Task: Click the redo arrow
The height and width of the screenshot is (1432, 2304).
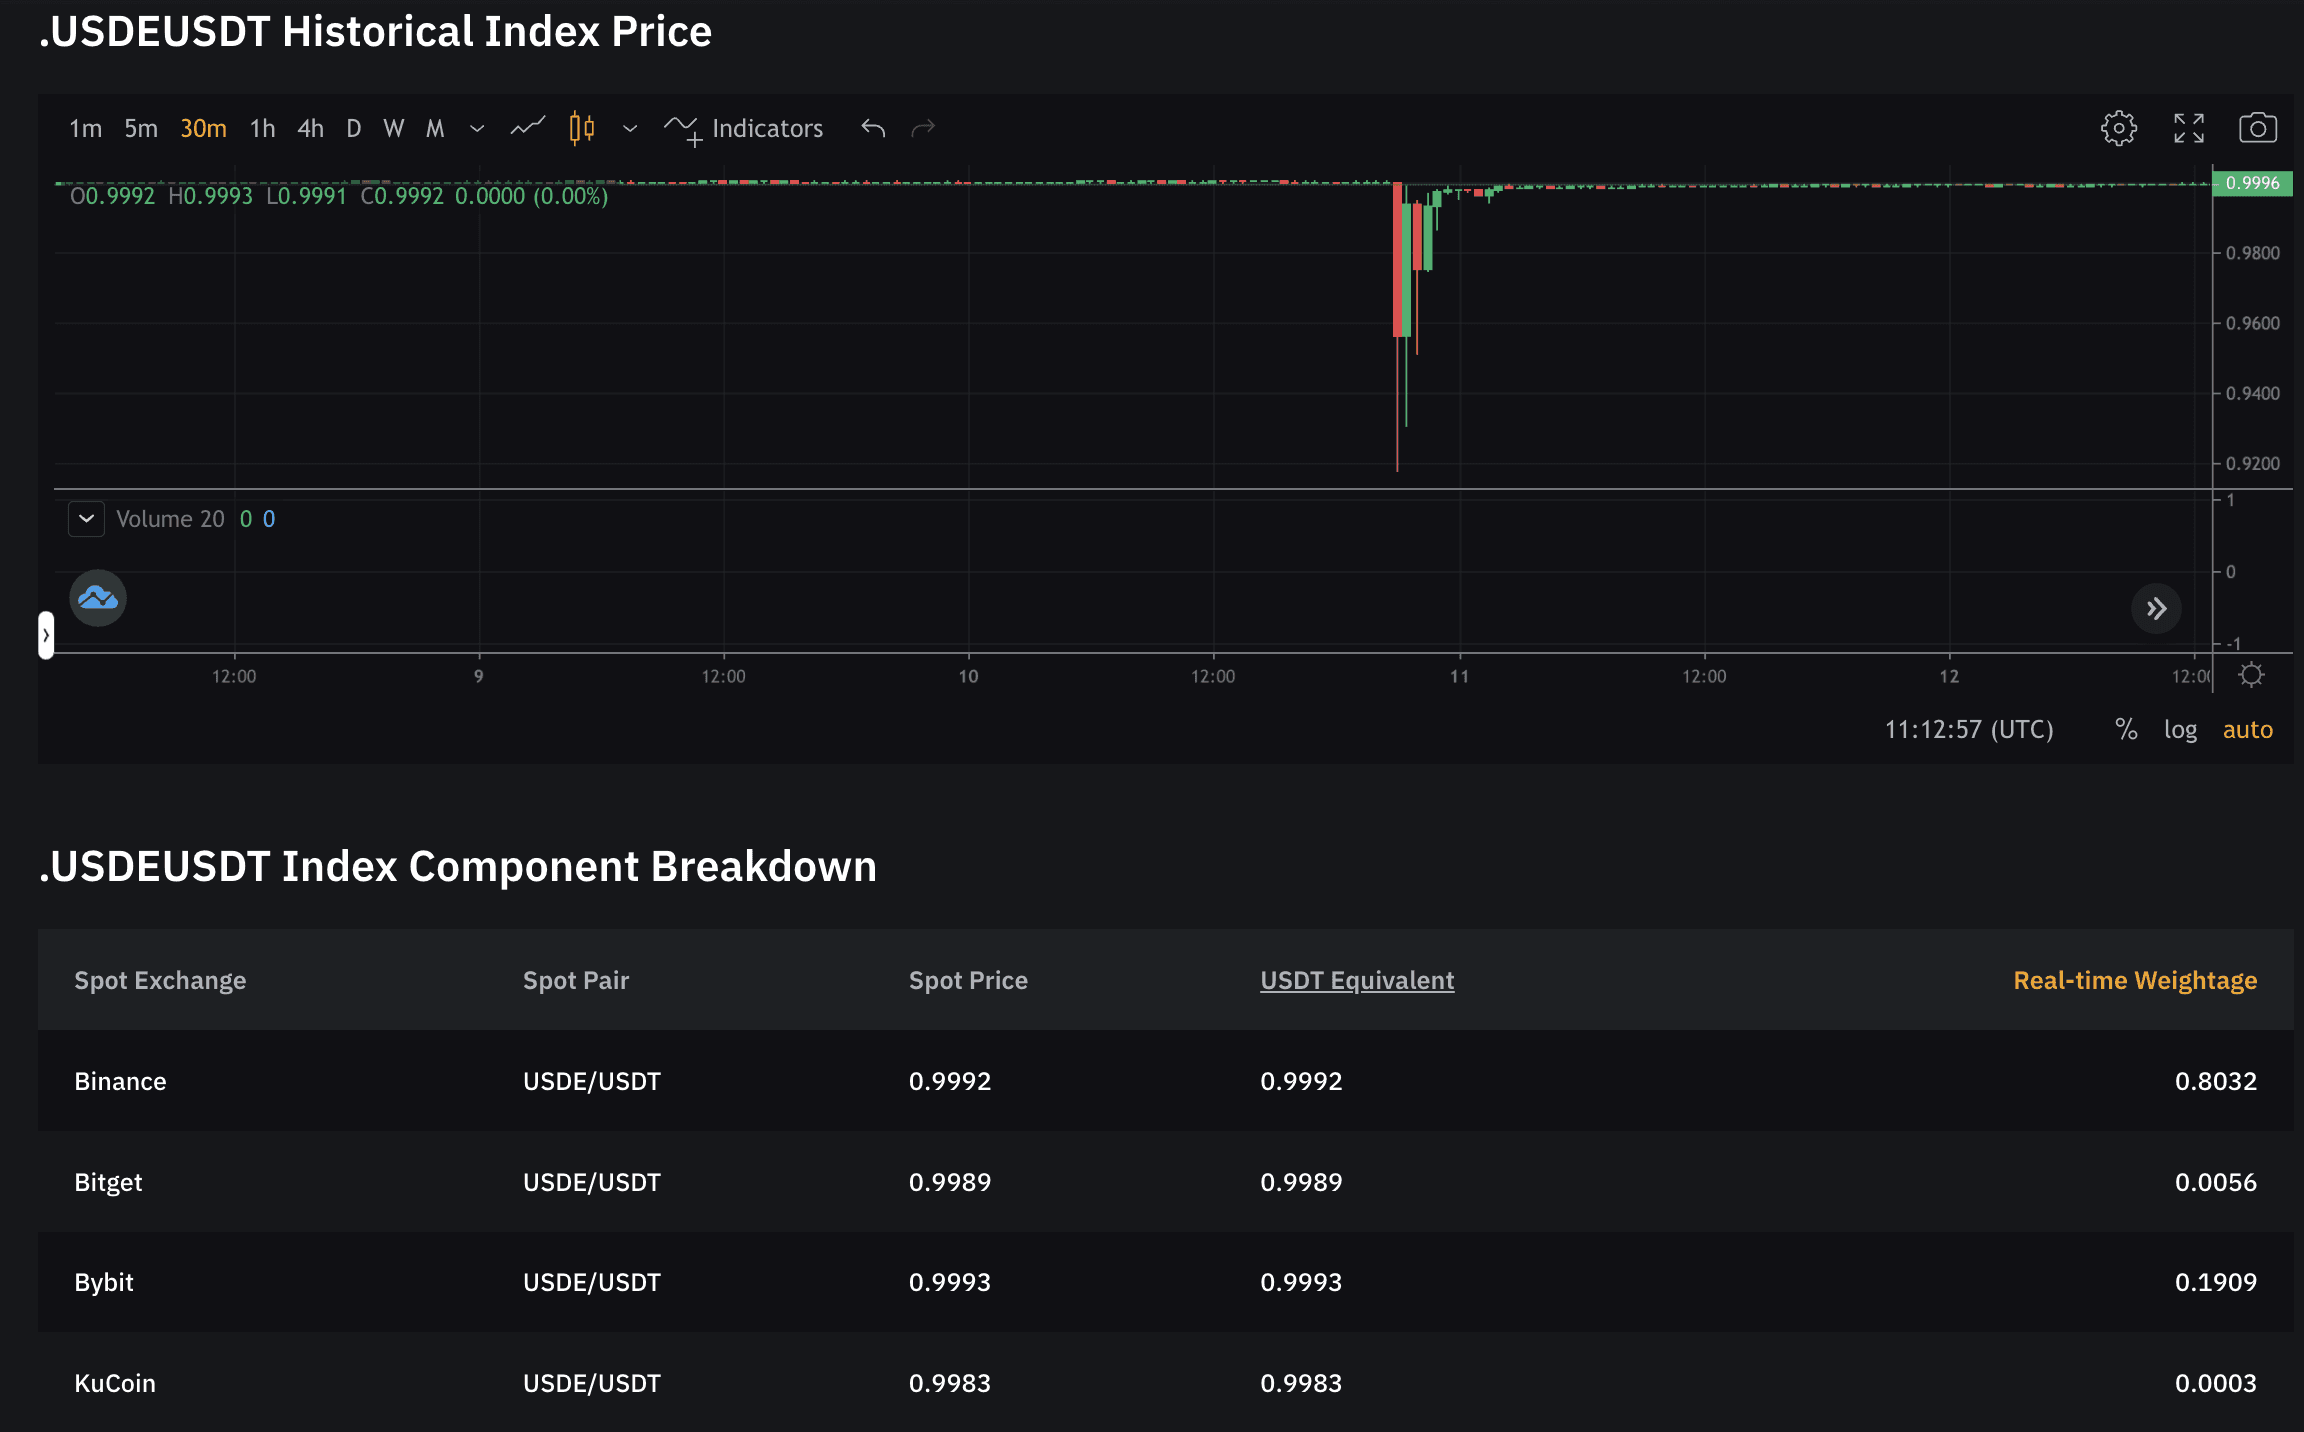Action: click(x=923, y=128)
